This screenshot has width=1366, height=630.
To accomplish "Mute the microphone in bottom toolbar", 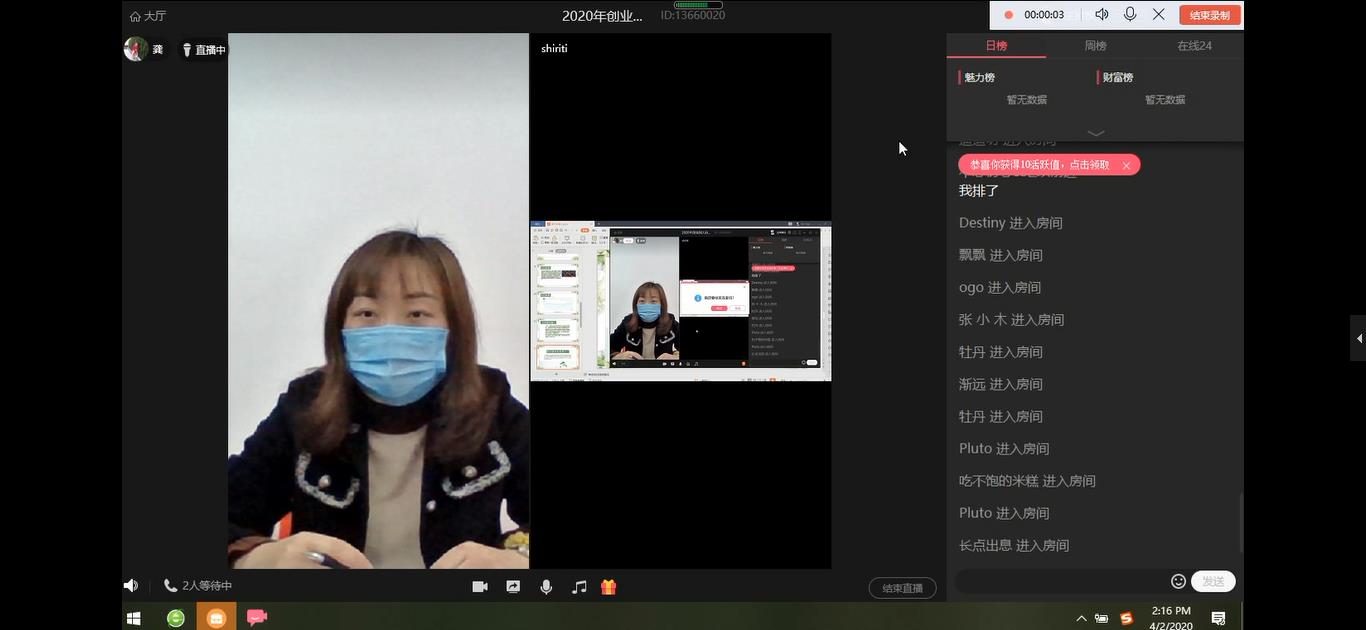I will point(546,587).
